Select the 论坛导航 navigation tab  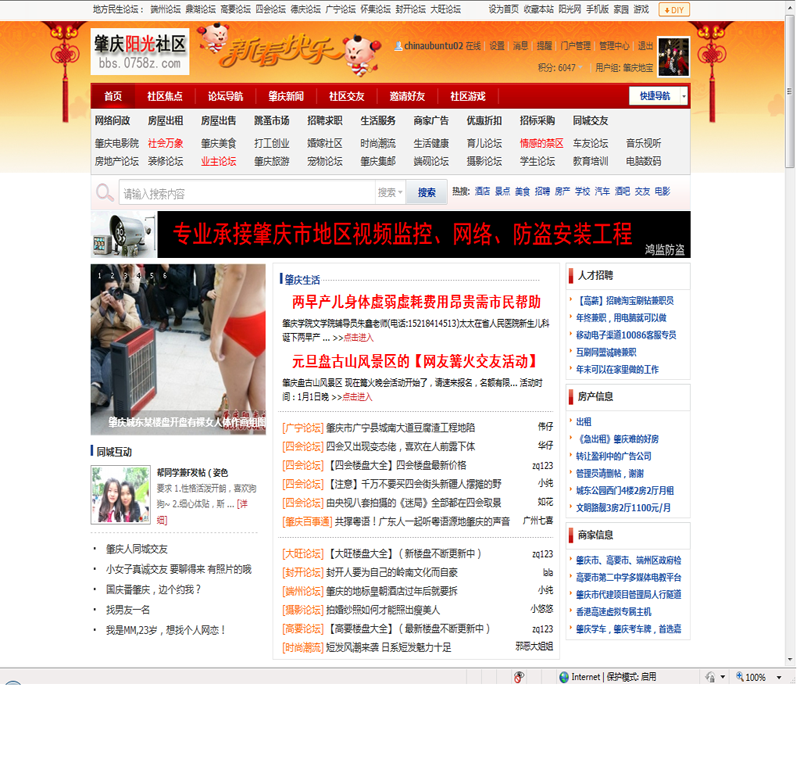point(225,96)
